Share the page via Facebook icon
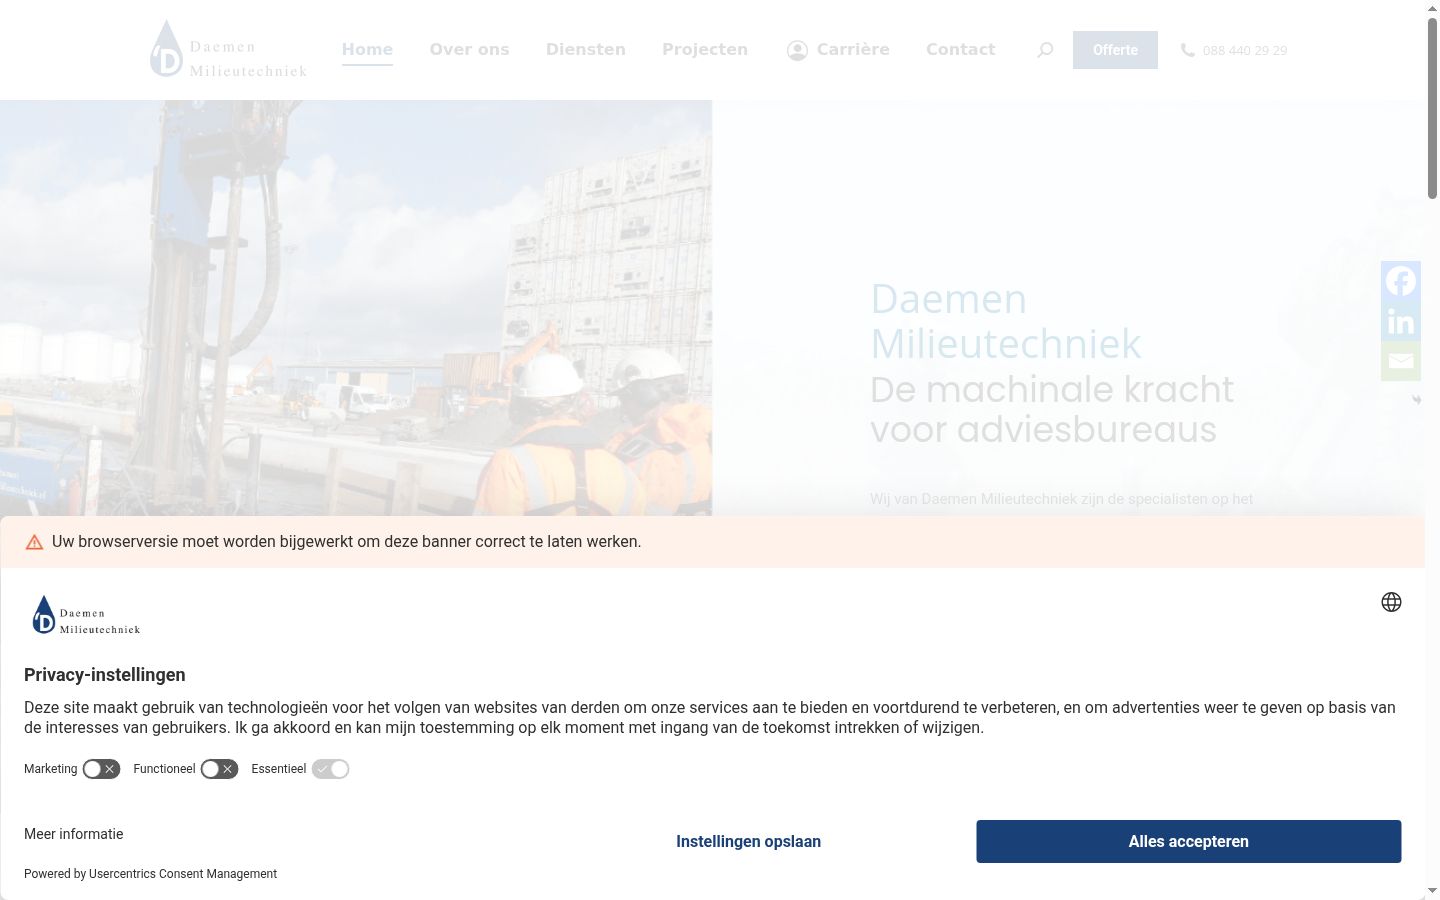The height and width of the screenshot is (900, 1440). (1401, 281)
